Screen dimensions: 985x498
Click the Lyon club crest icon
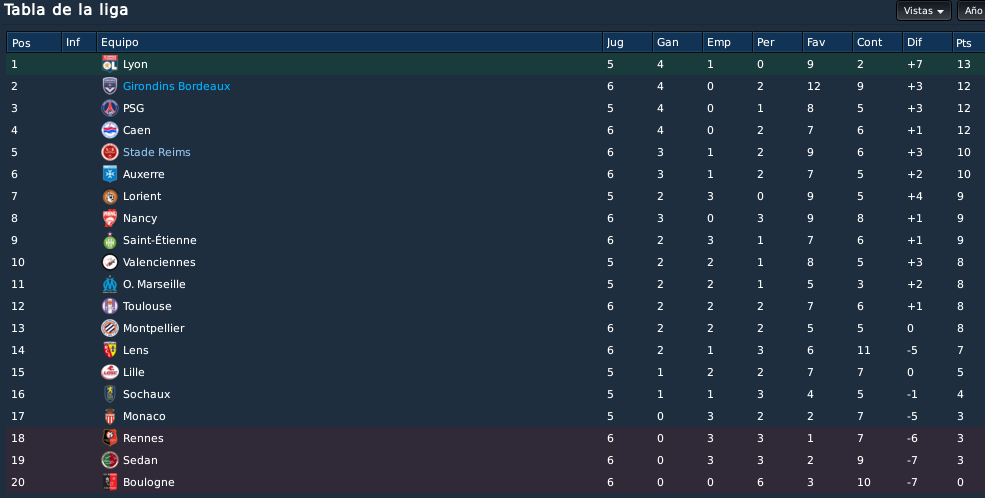click(x=110, y=64)
